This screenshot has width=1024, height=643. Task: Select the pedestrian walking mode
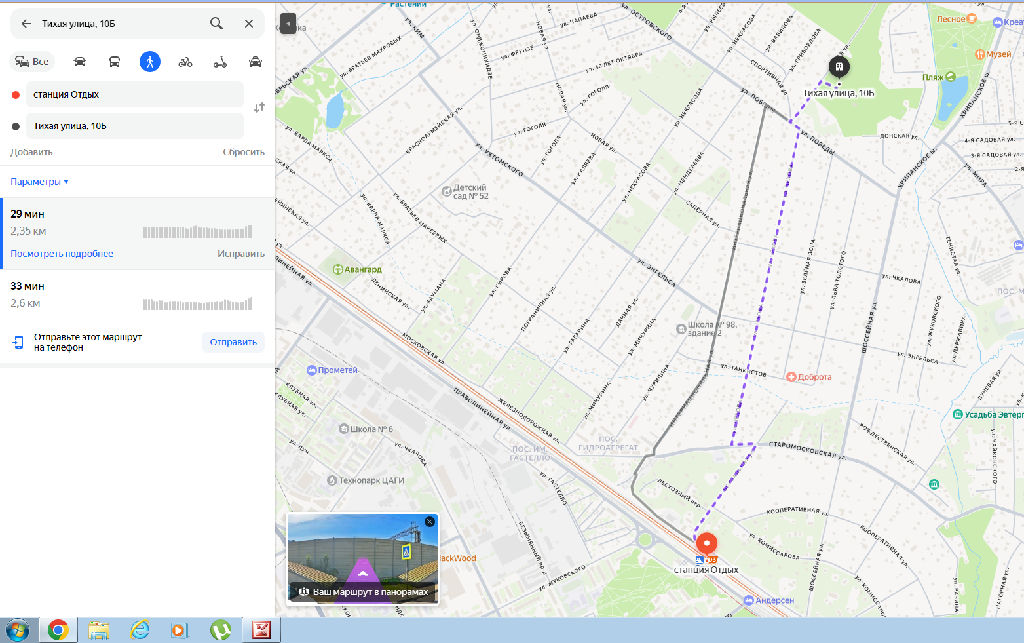tap(150, 61)
